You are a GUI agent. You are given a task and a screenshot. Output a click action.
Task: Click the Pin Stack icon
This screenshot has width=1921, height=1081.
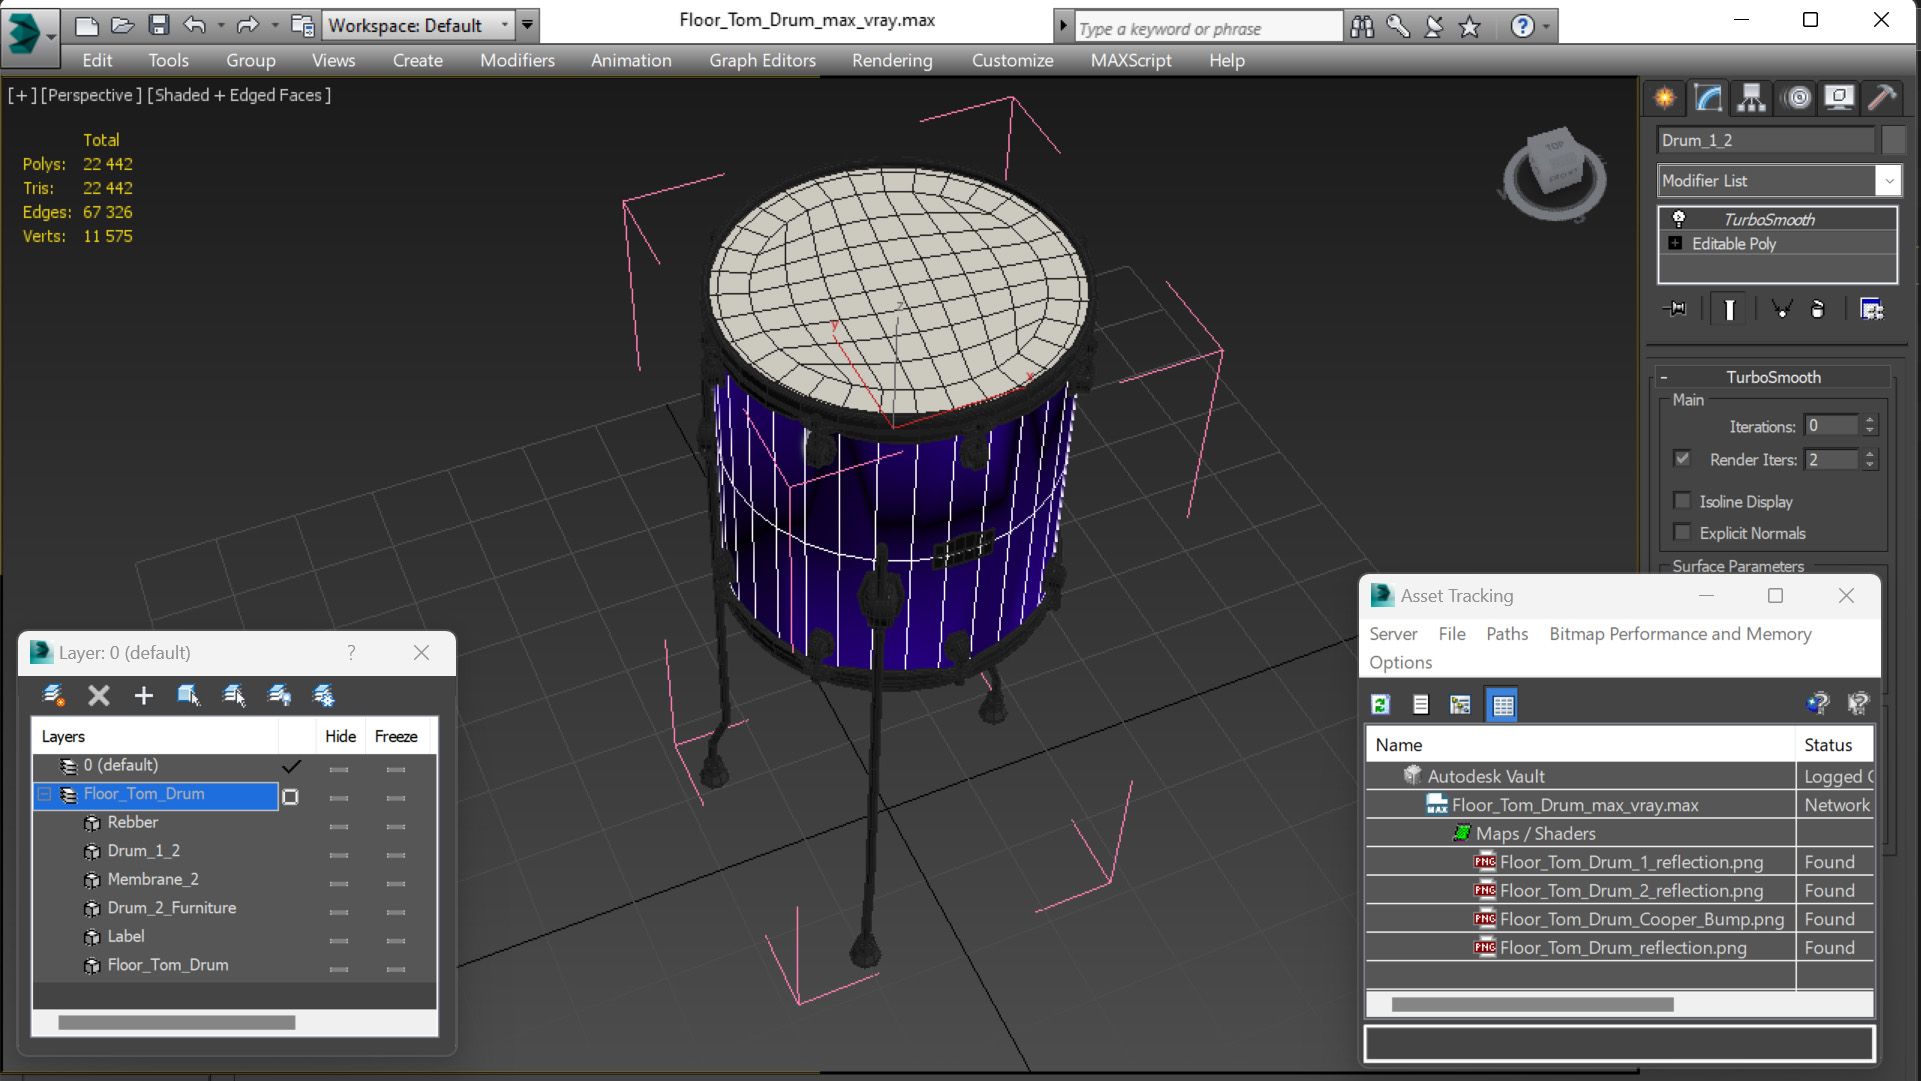1675,309
